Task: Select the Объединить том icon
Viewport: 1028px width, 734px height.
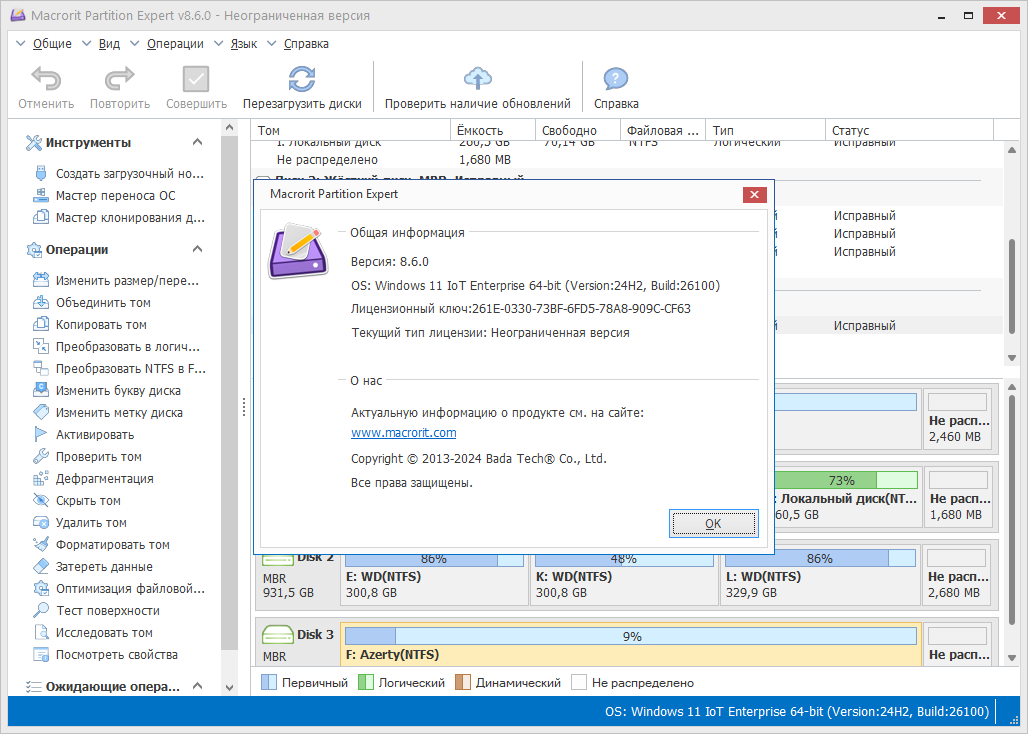Action: click(x=41, y=302)
